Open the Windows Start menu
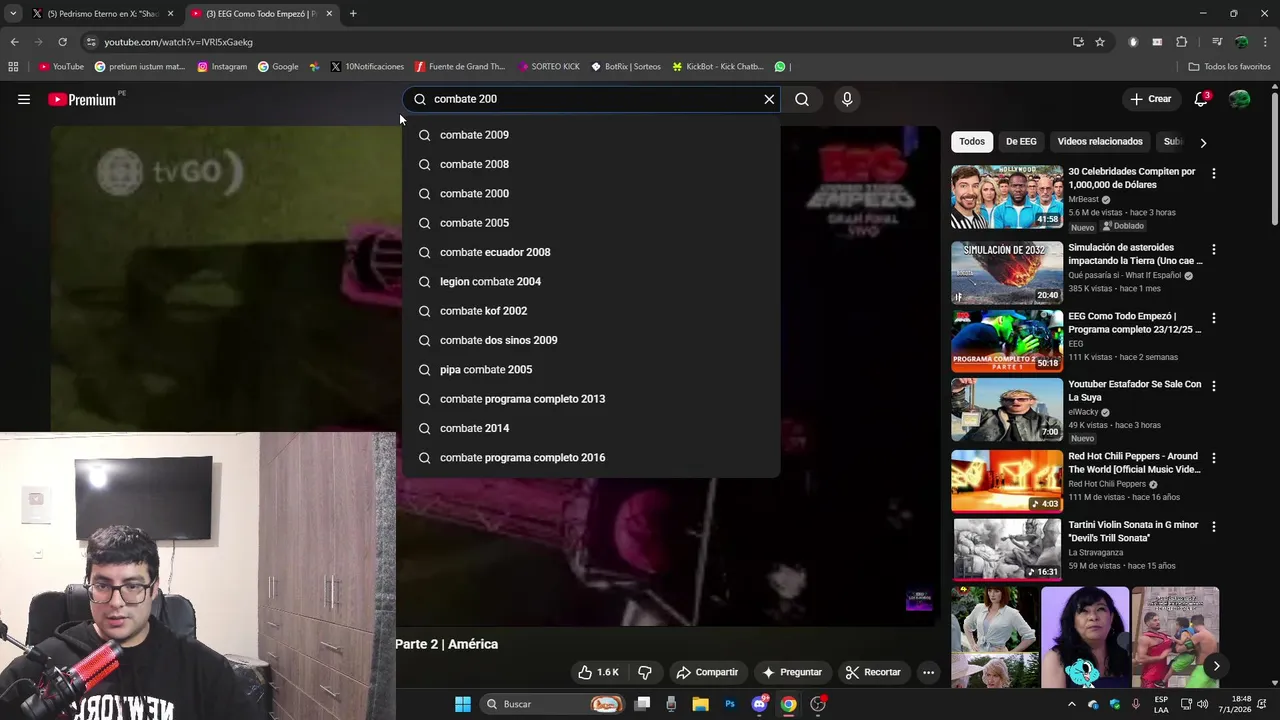Viewport: 1280px width, 720px height. (x=463, y=704)
